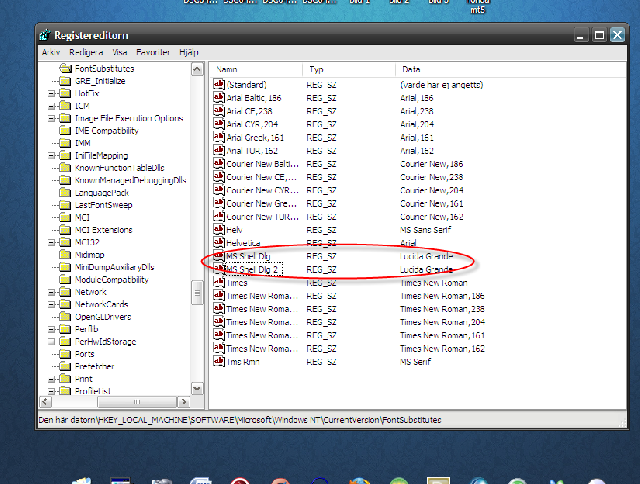The height and width of the screenshot is (484, 640).
Task: Click the tree pane scroll right arrow
Action: (x=184, y=402)
